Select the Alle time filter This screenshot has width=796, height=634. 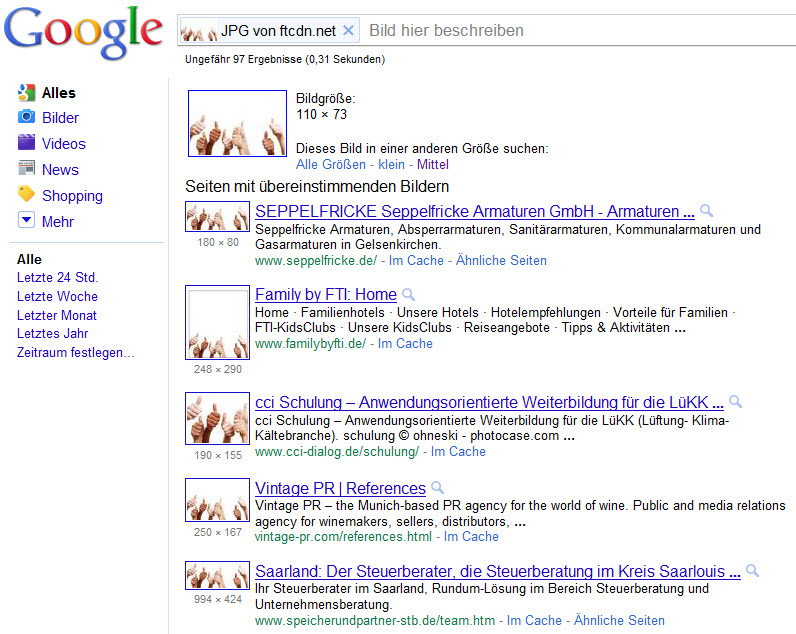29,259
